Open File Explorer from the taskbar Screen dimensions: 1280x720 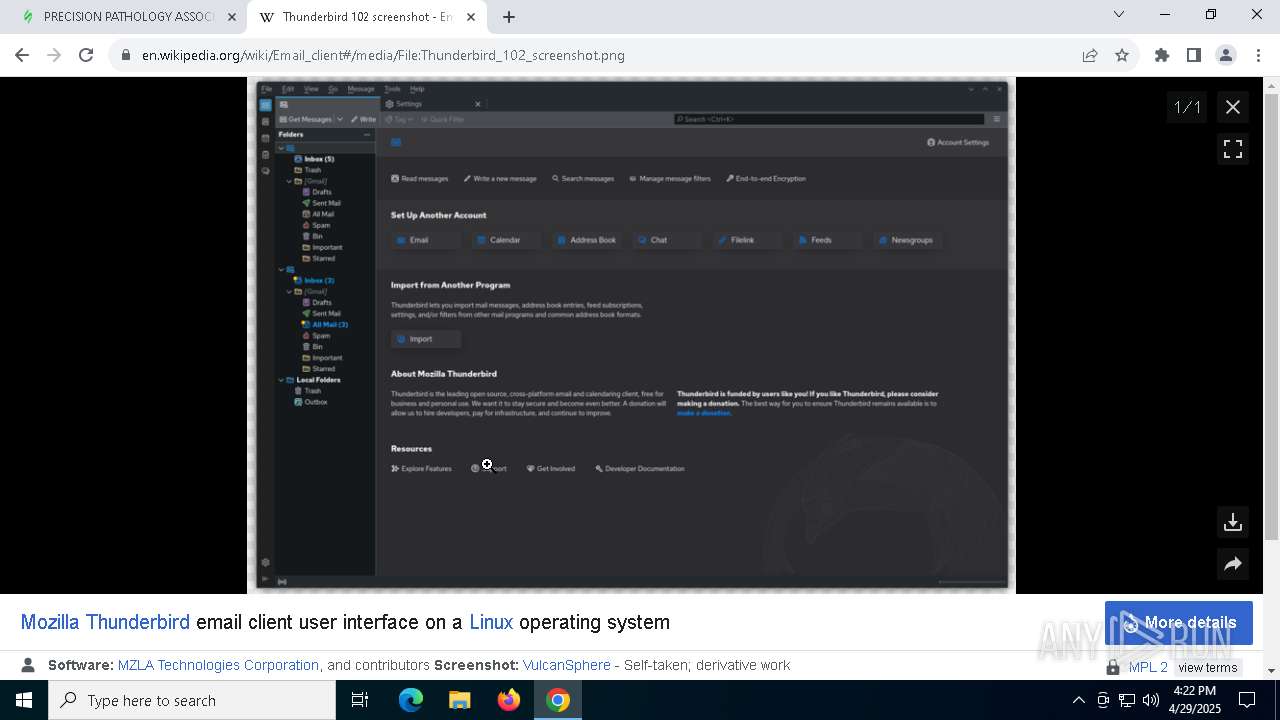(x=460, y=700)
